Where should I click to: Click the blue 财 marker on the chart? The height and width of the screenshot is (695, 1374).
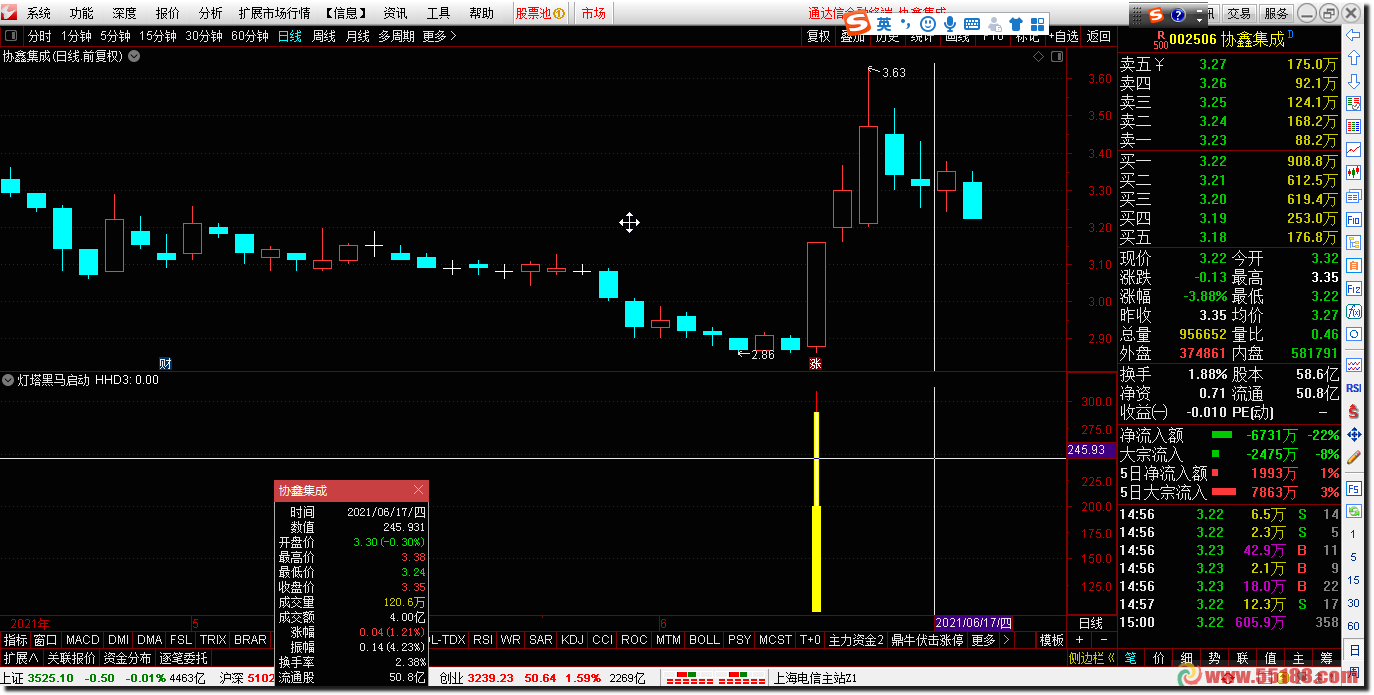point(166,364)
